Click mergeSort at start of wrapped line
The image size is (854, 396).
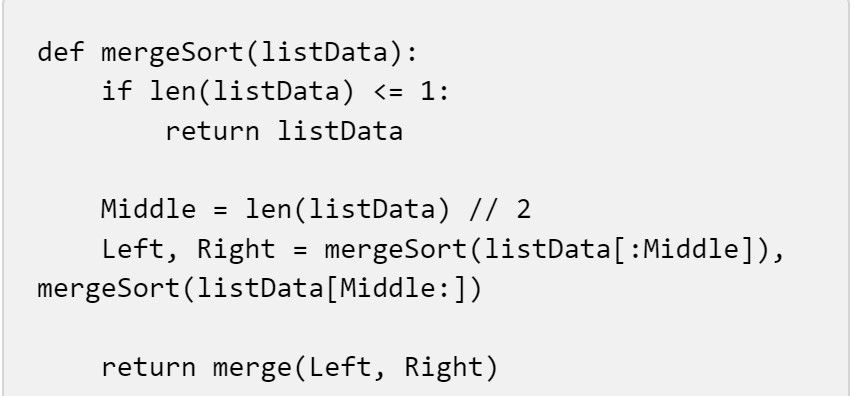tap(109, 291)
